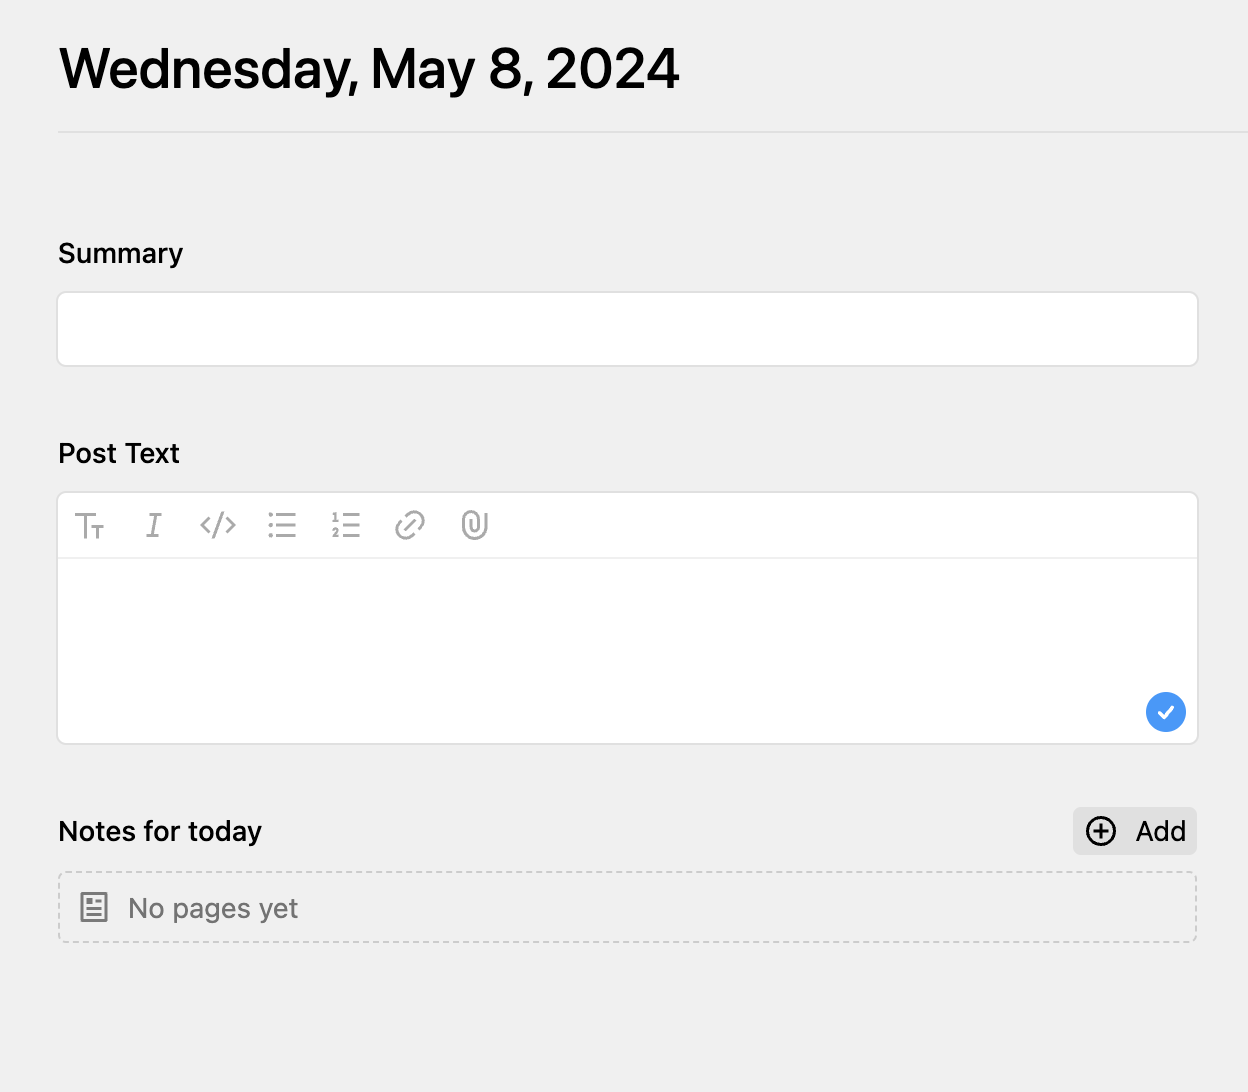This screenshot has height=1092, width=1248.
Task: Click the Wednesday, May 8, 2024 heading
Action: tap(369, 69)
